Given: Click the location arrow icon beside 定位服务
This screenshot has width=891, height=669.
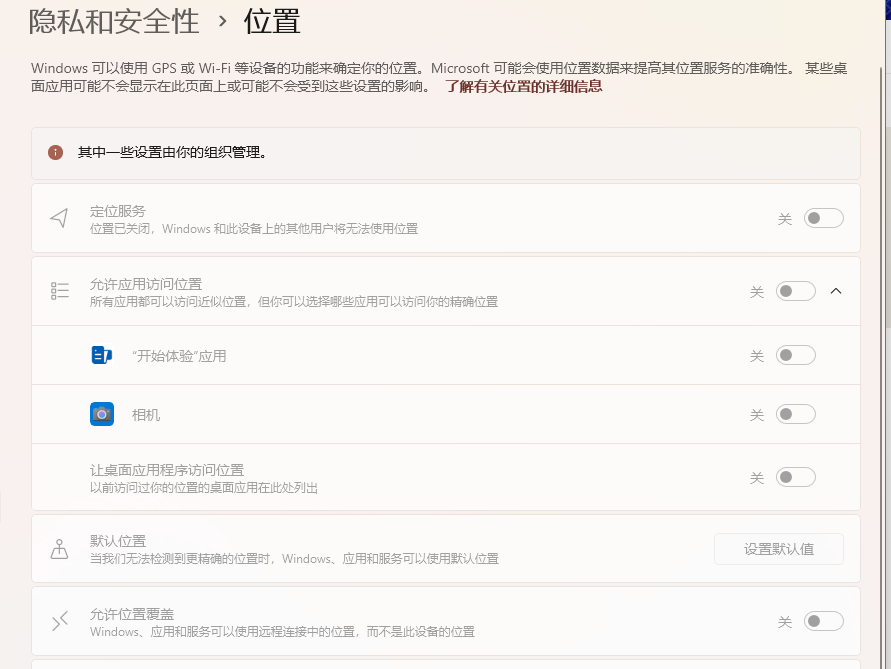Looking at the screenshot, I should pos(59,218).
